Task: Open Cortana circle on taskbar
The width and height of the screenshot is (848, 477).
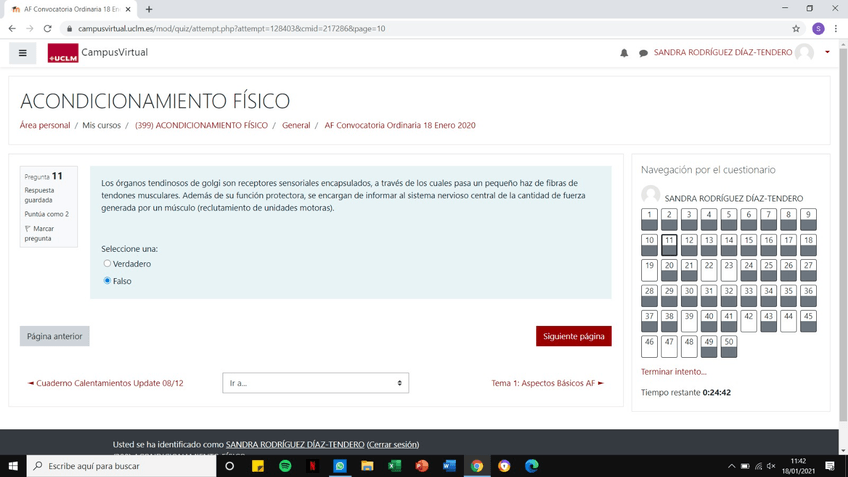Action: click(229, 466)
